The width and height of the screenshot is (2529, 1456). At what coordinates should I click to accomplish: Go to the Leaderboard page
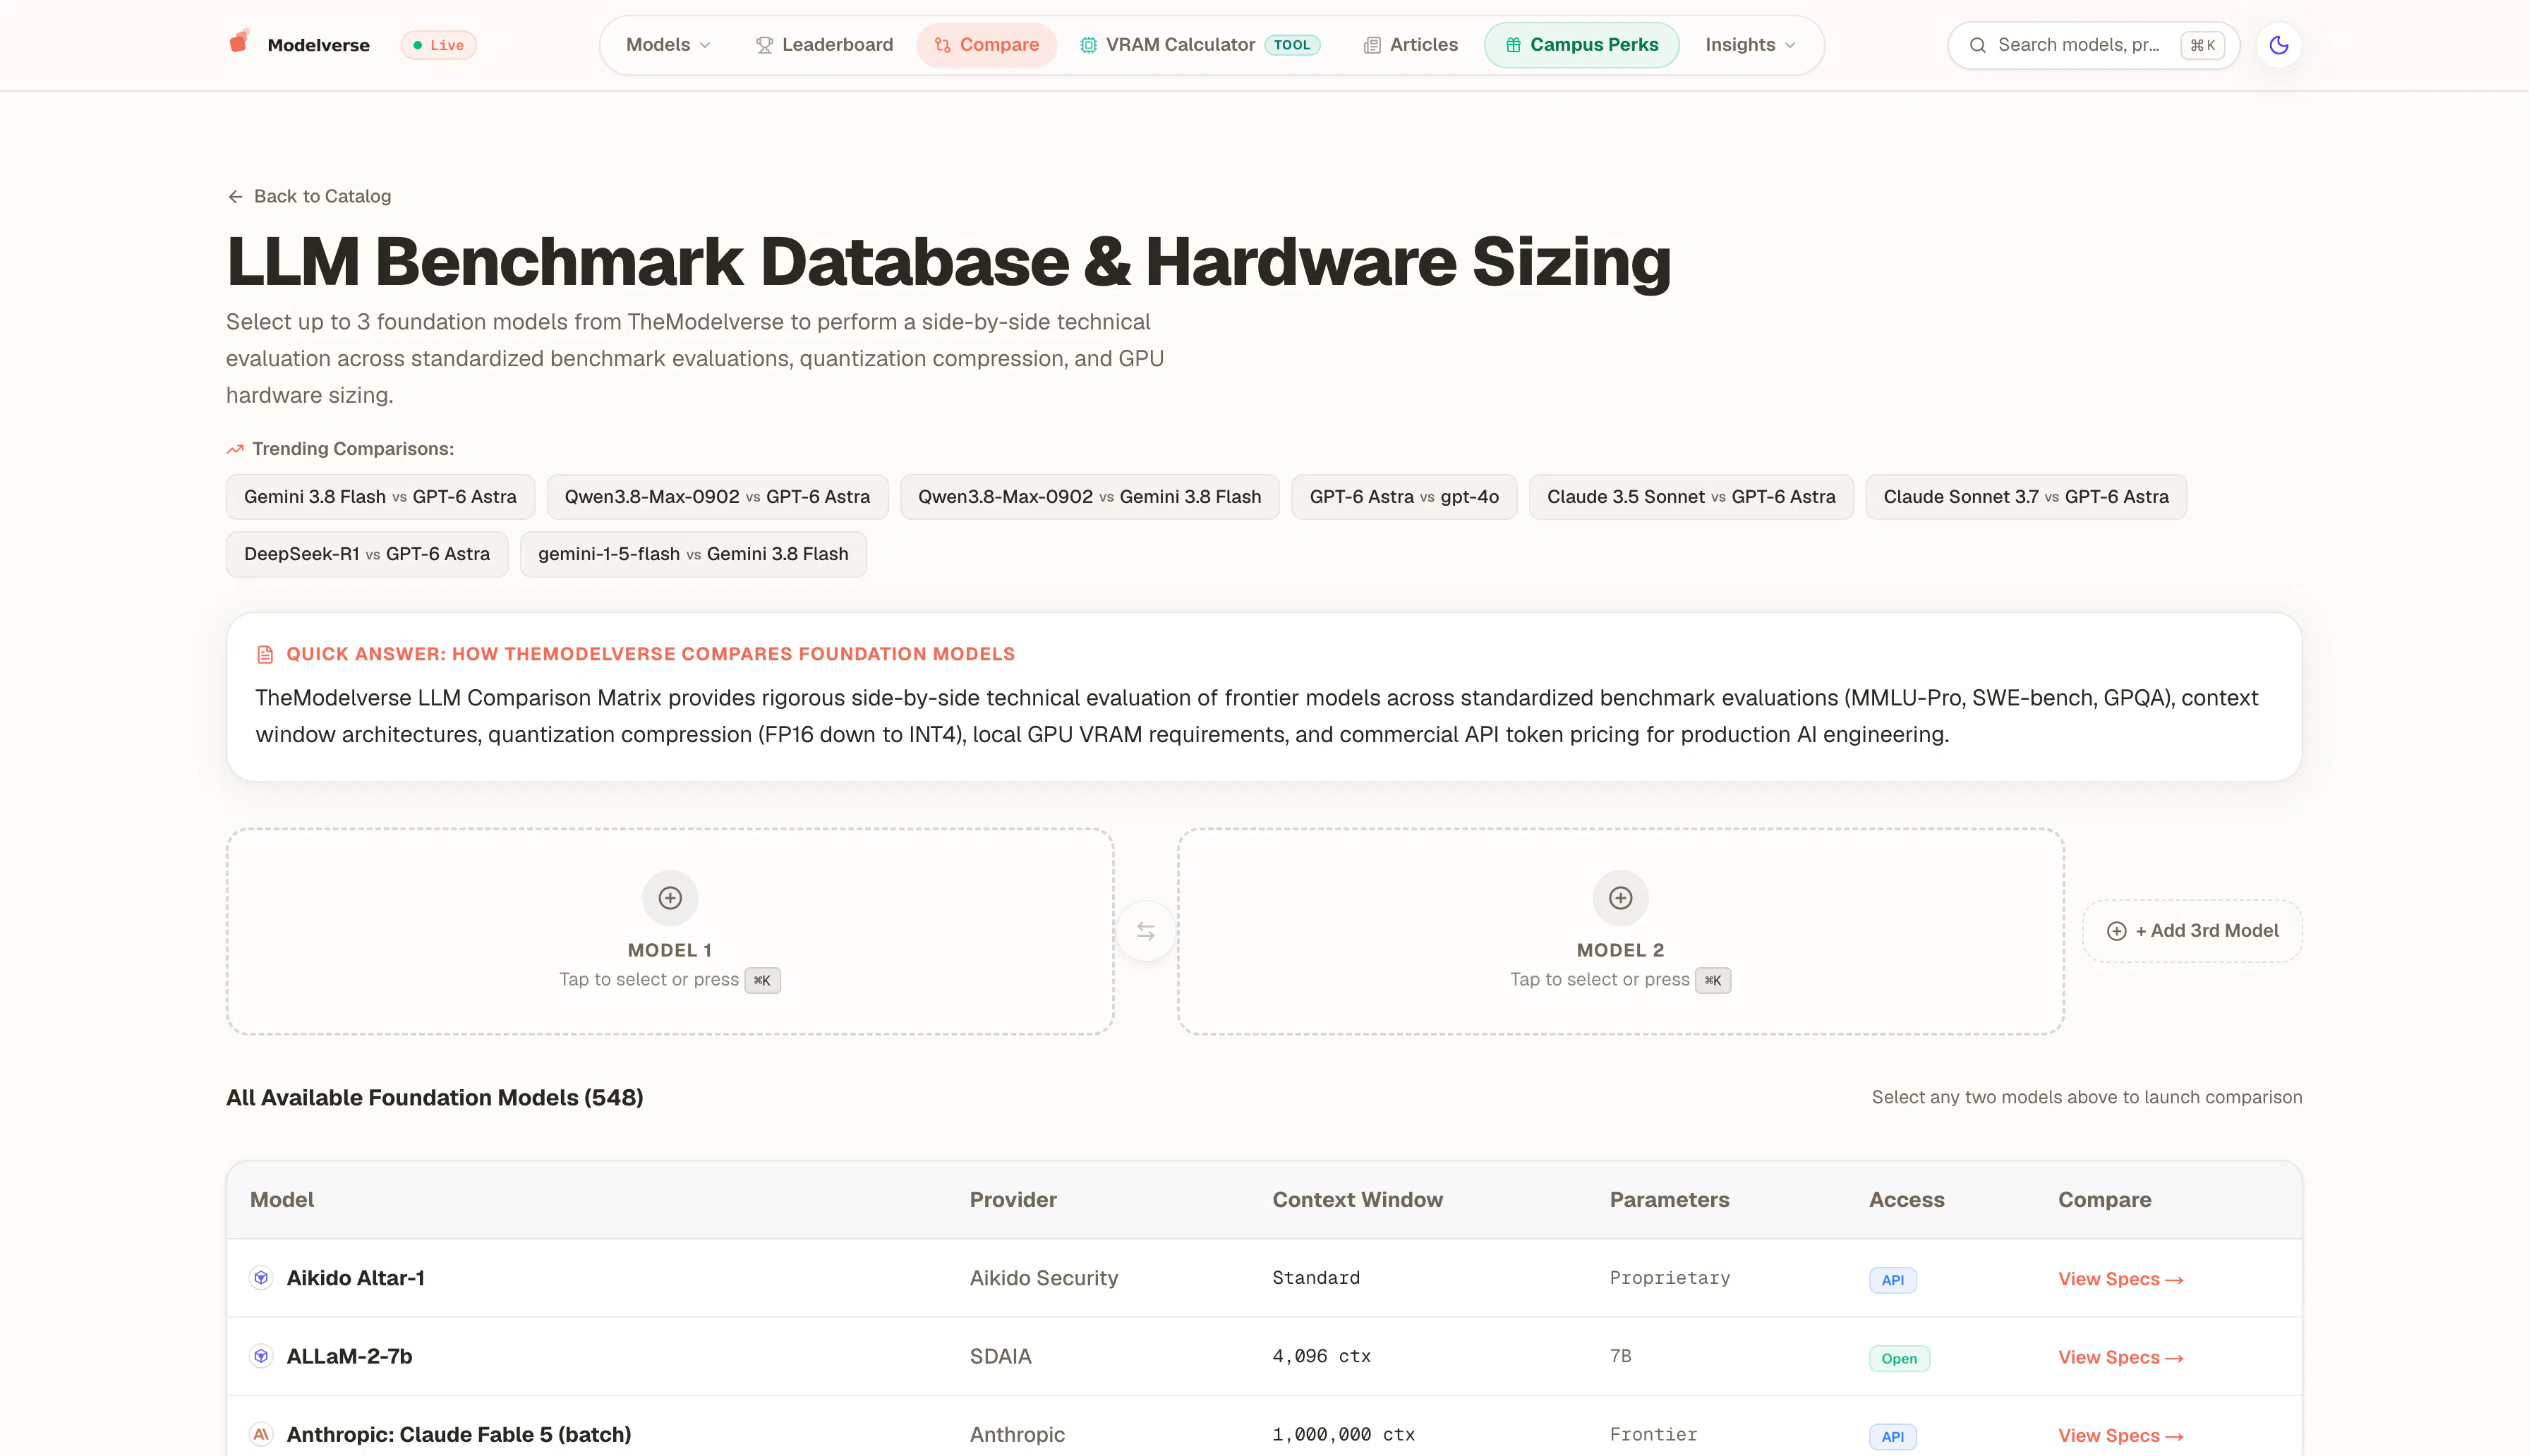point(824,45)
